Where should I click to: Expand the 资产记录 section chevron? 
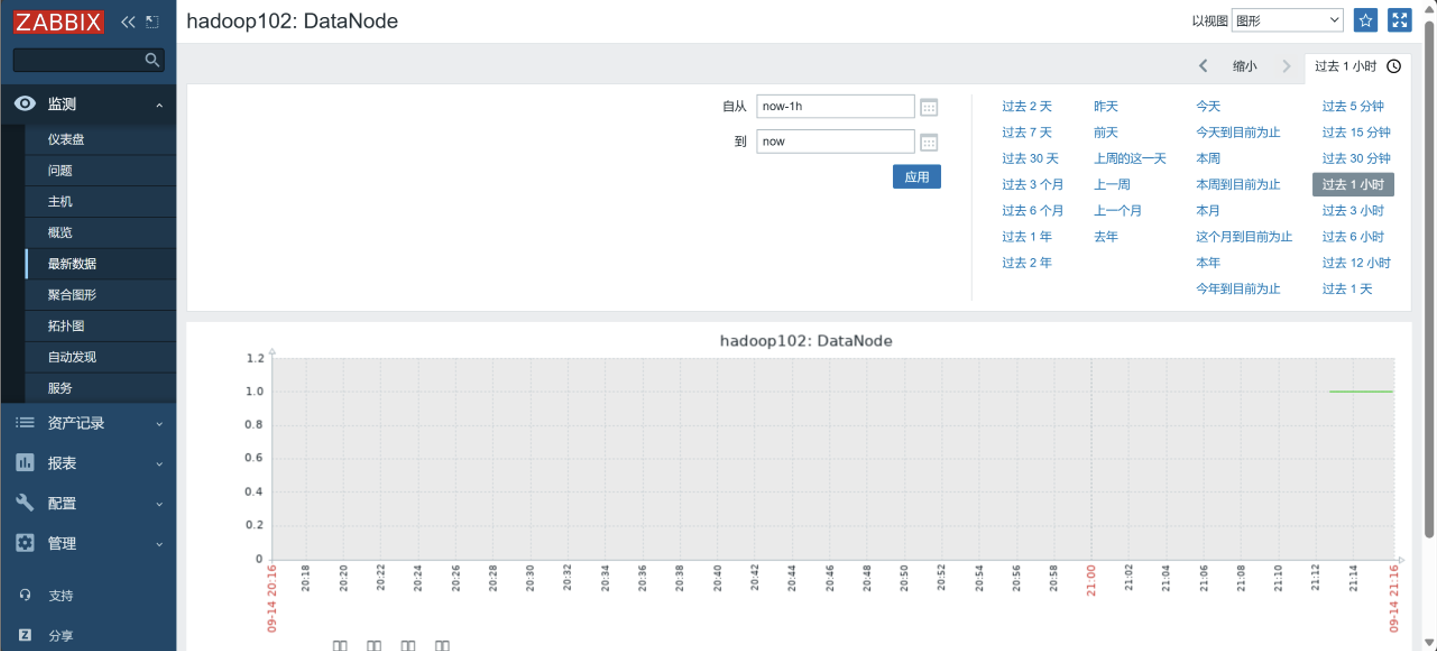[159, 424]
